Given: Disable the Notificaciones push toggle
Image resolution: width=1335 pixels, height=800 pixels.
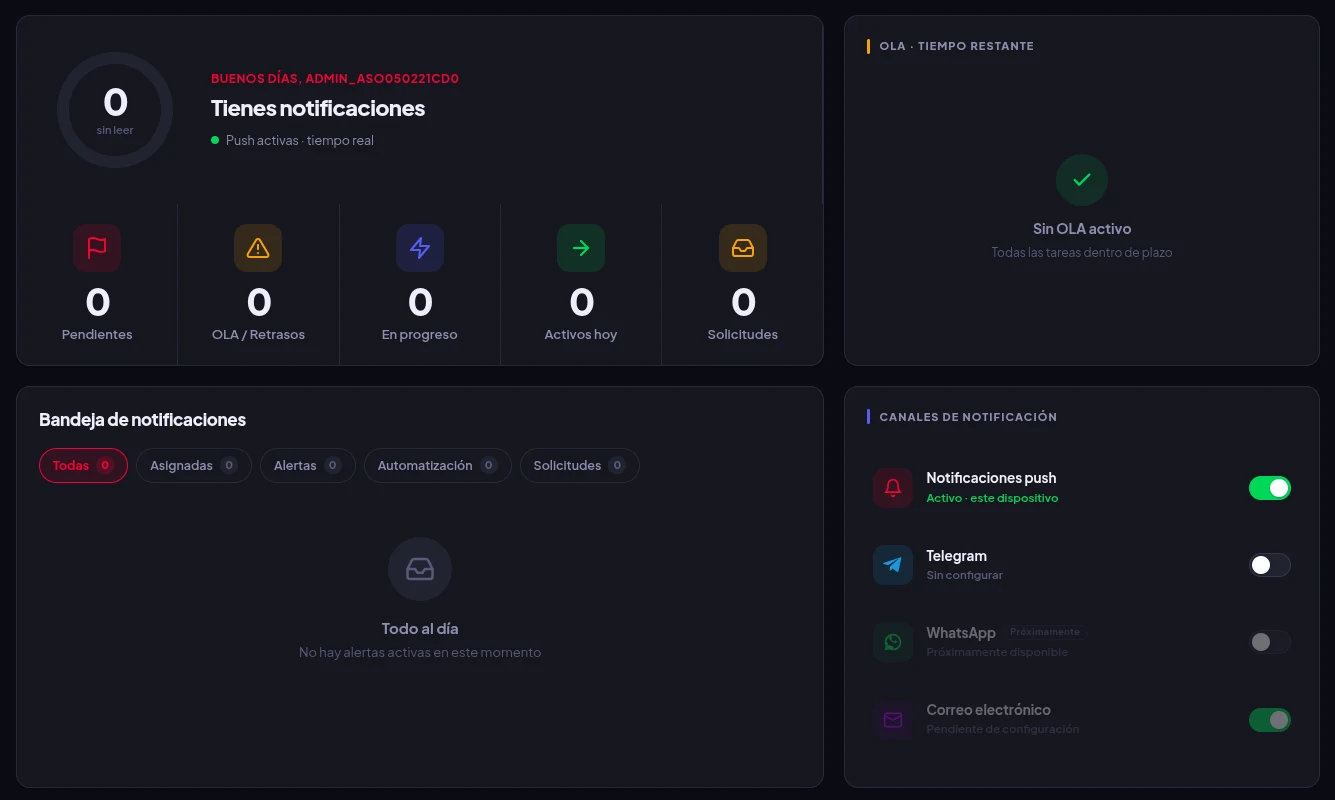Looking at the screenshot, I should point(1270,488).
